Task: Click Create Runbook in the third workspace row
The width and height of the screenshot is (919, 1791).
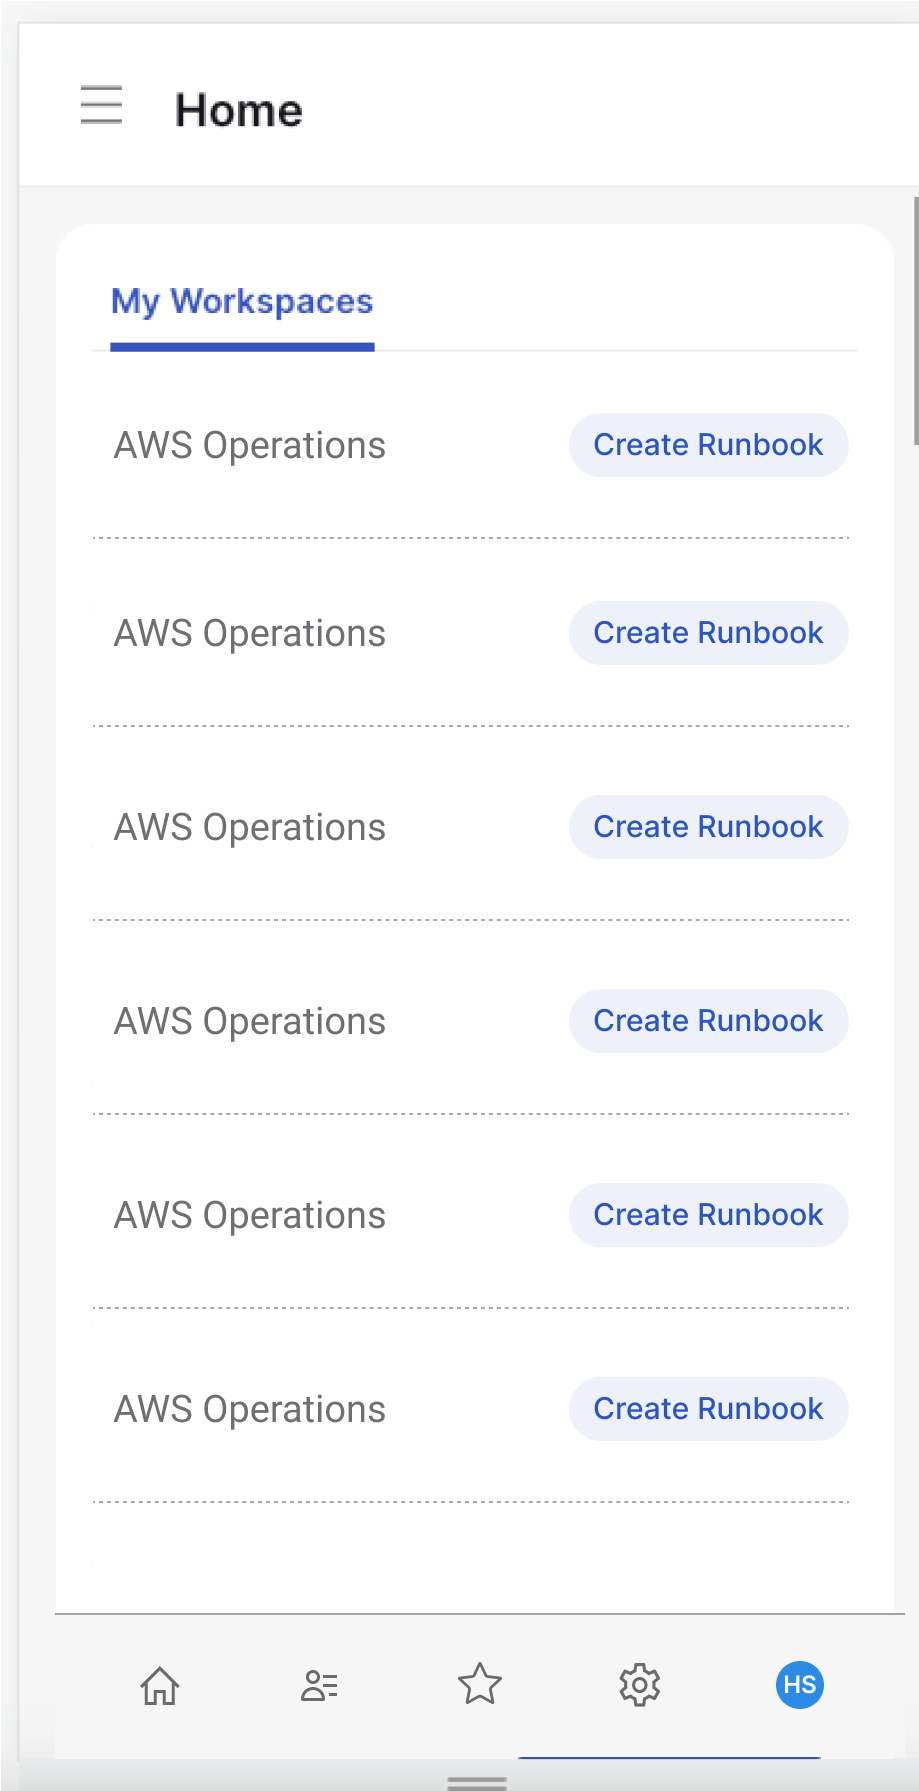Action: pos(709,827)
